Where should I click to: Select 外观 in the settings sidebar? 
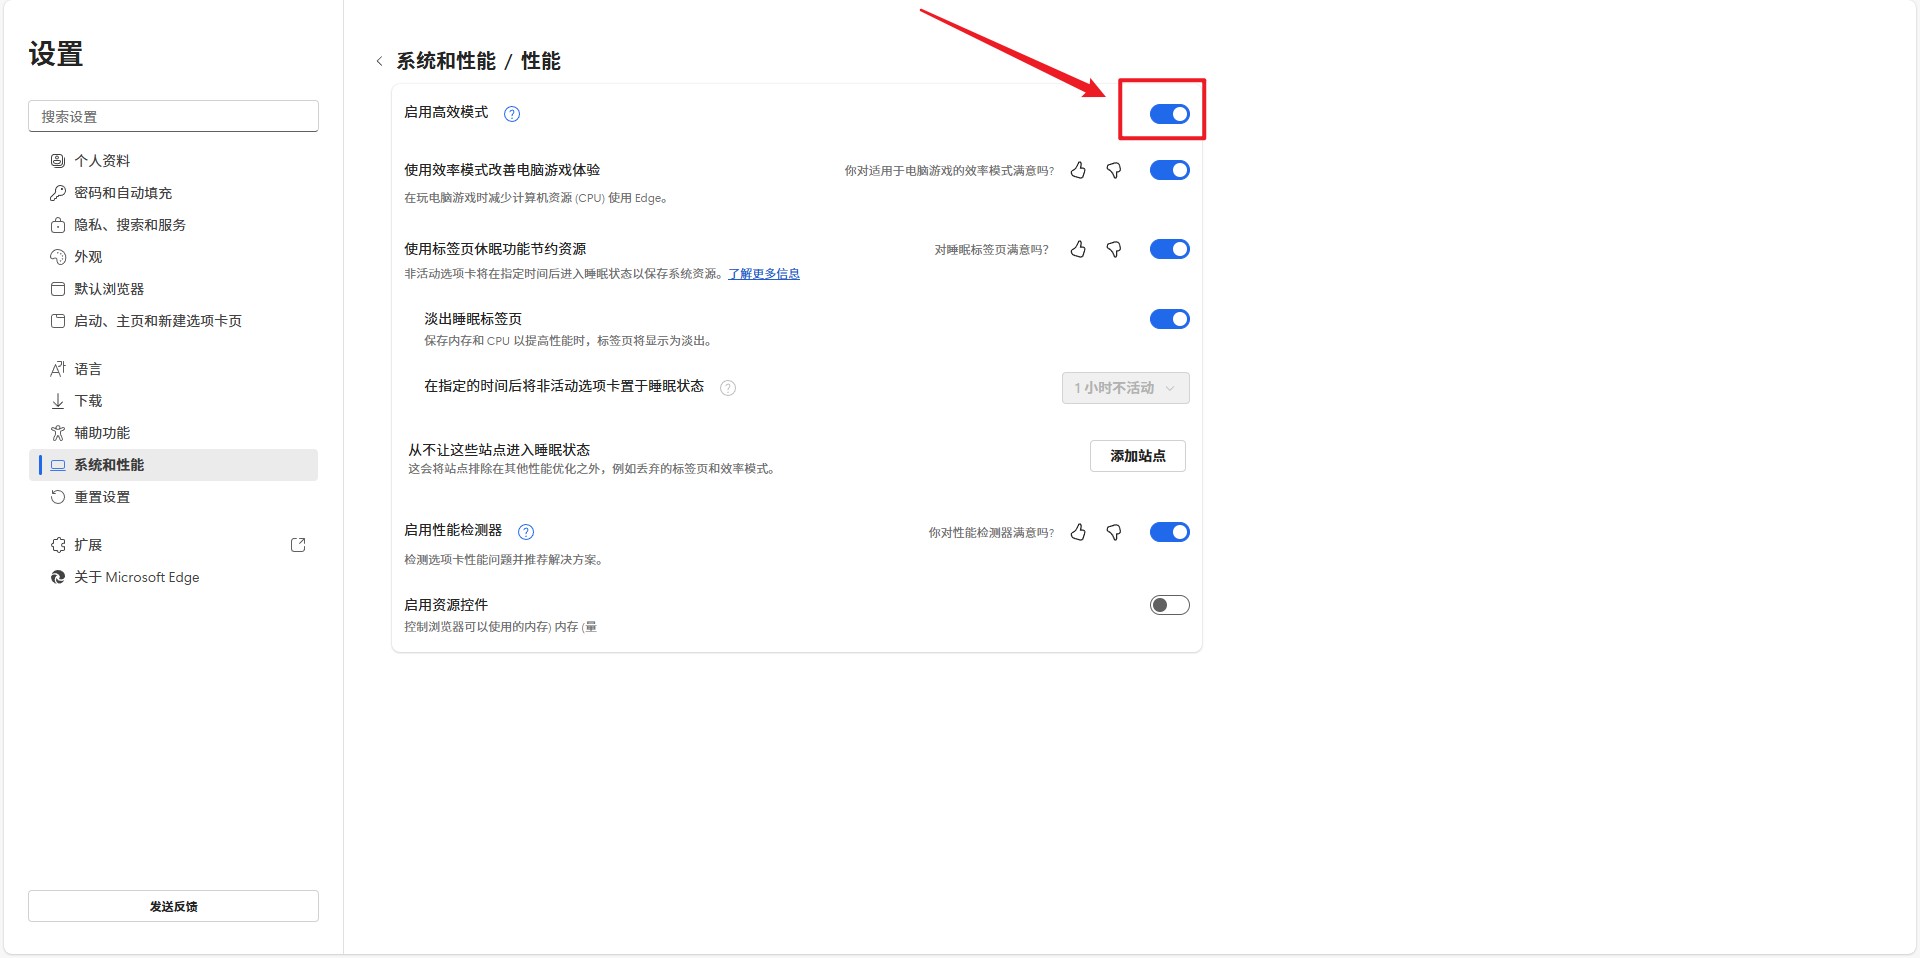click(x=88, y=257)
